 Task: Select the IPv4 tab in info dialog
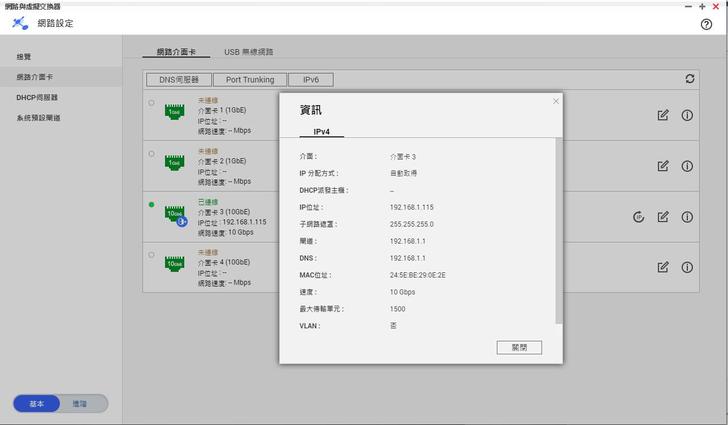322,132
